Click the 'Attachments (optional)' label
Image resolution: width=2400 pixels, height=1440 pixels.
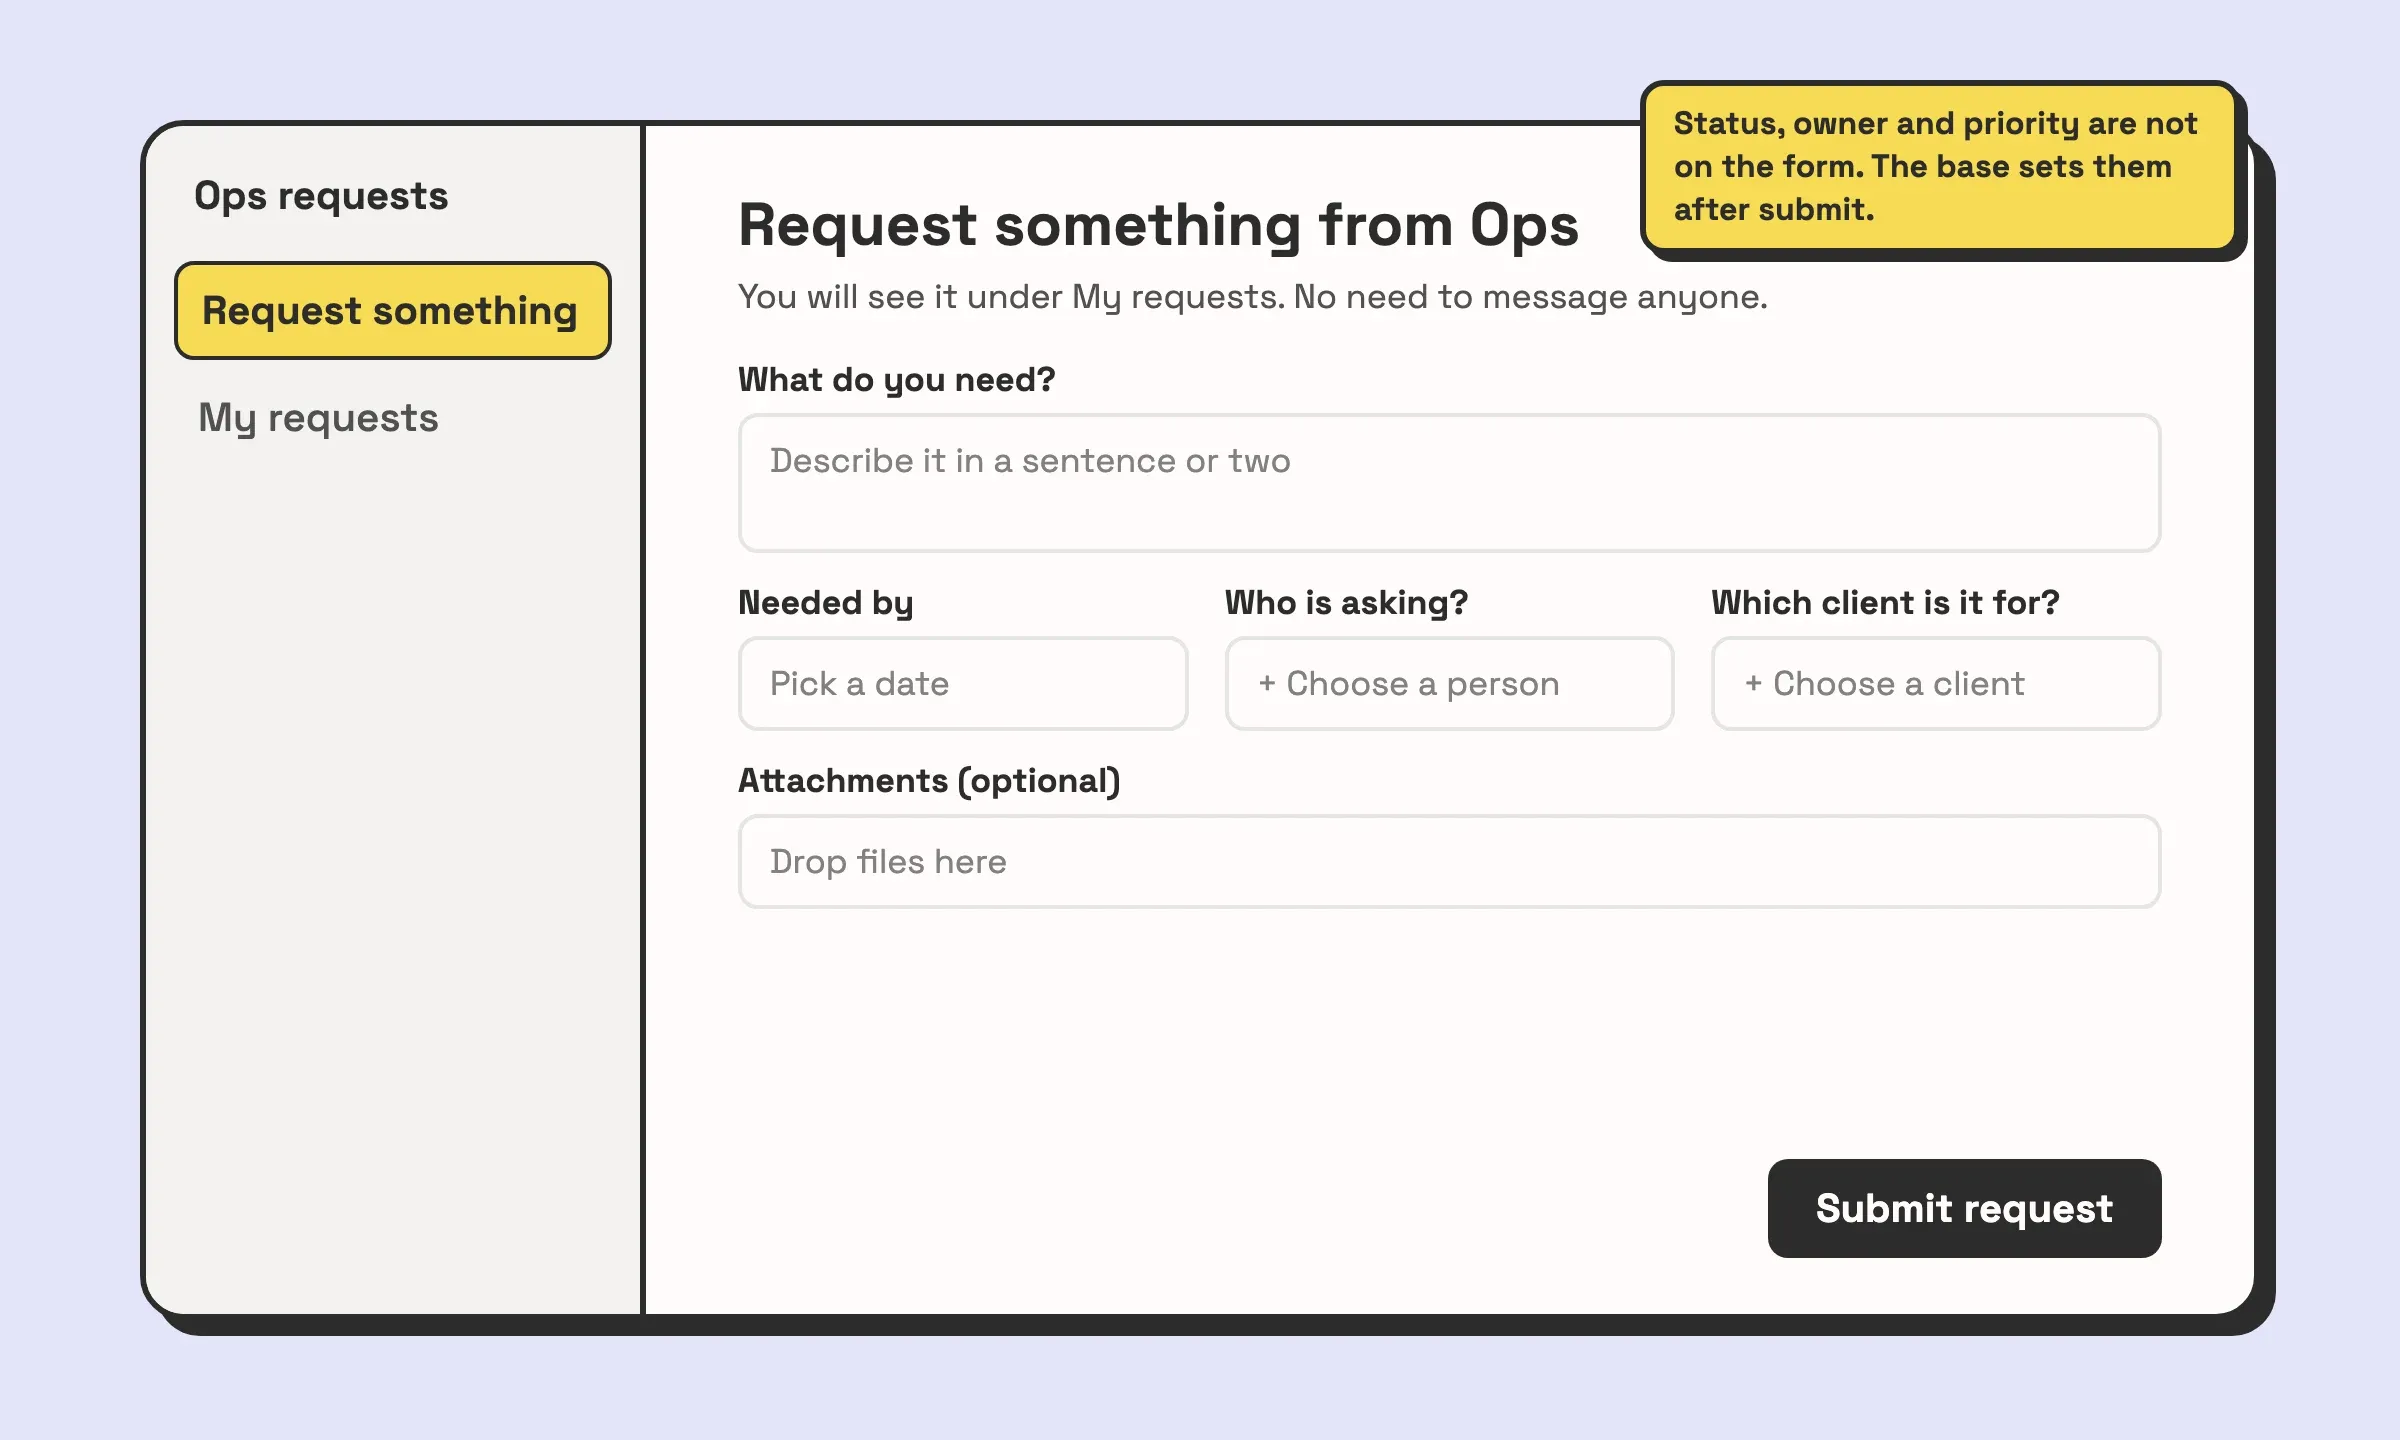(x=929, y=781)
